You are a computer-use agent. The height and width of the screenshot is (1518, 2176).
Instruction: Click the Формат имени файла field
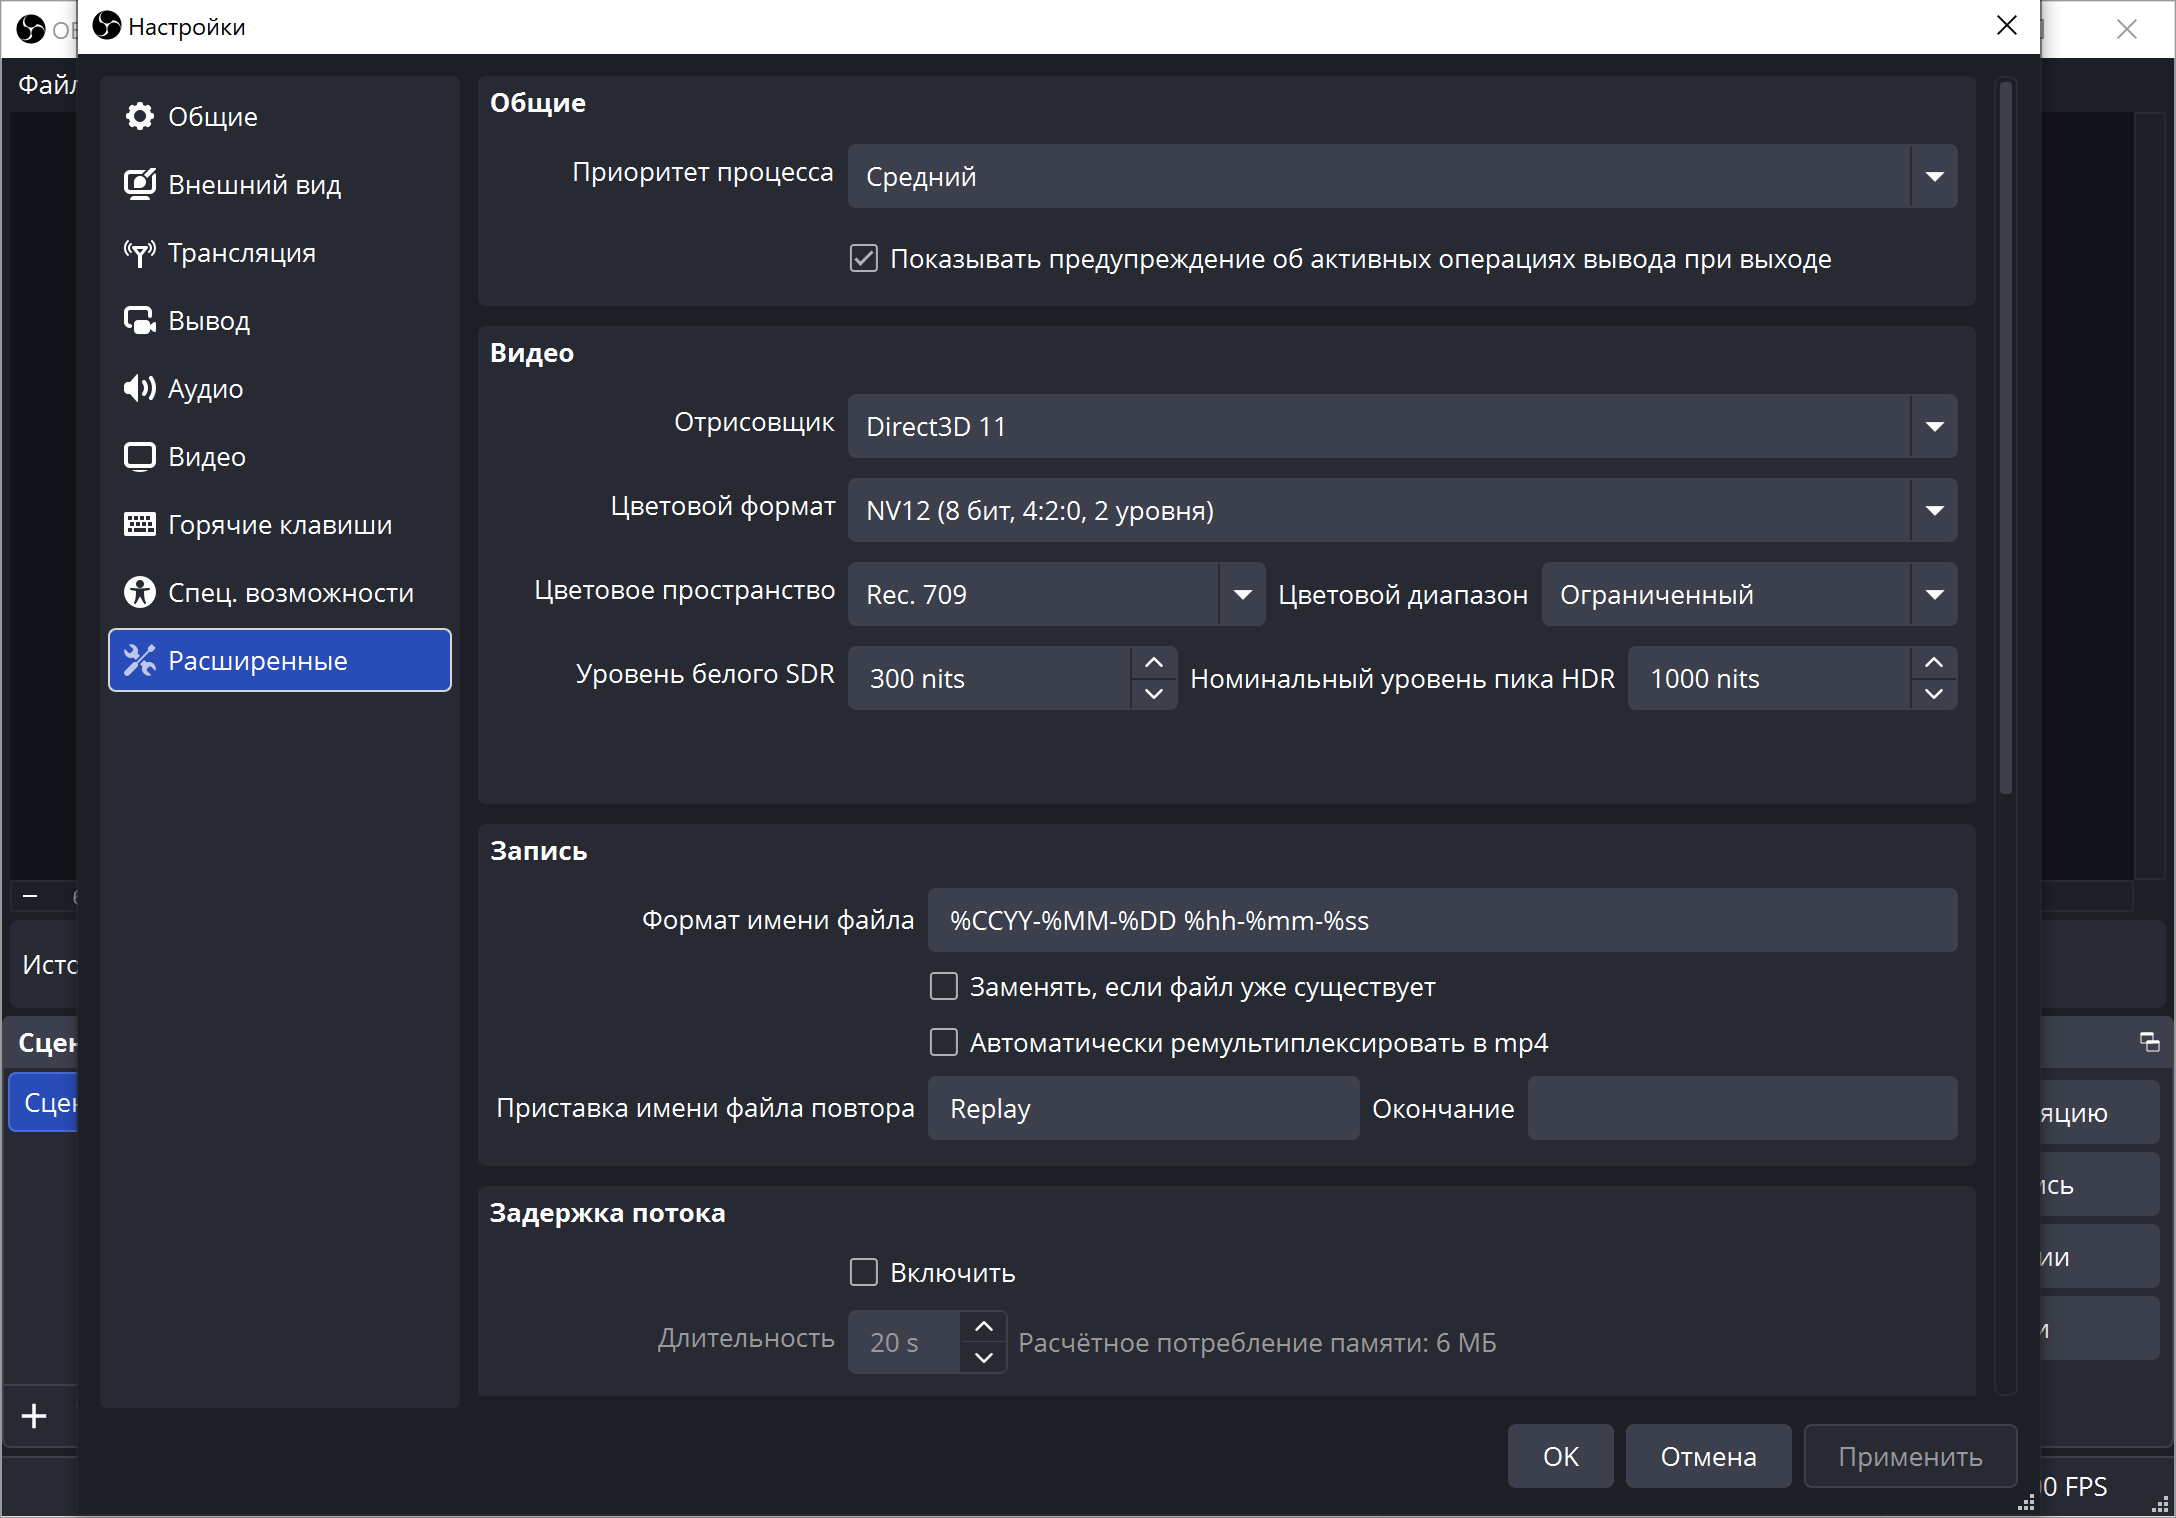point(1442,921)
